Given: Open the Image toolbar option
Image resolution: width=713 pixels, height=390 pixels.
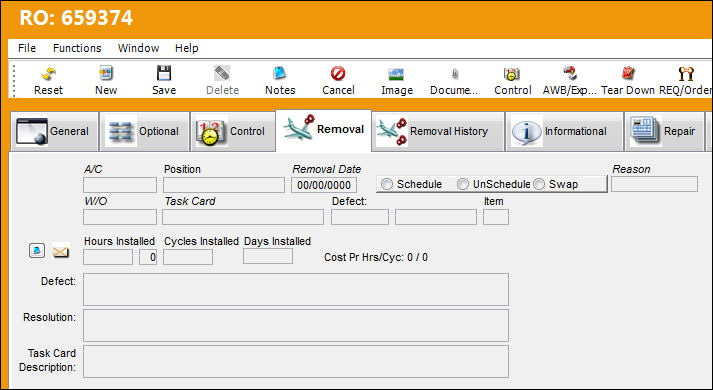Looking at the screenshot, I should click(397, 73).
